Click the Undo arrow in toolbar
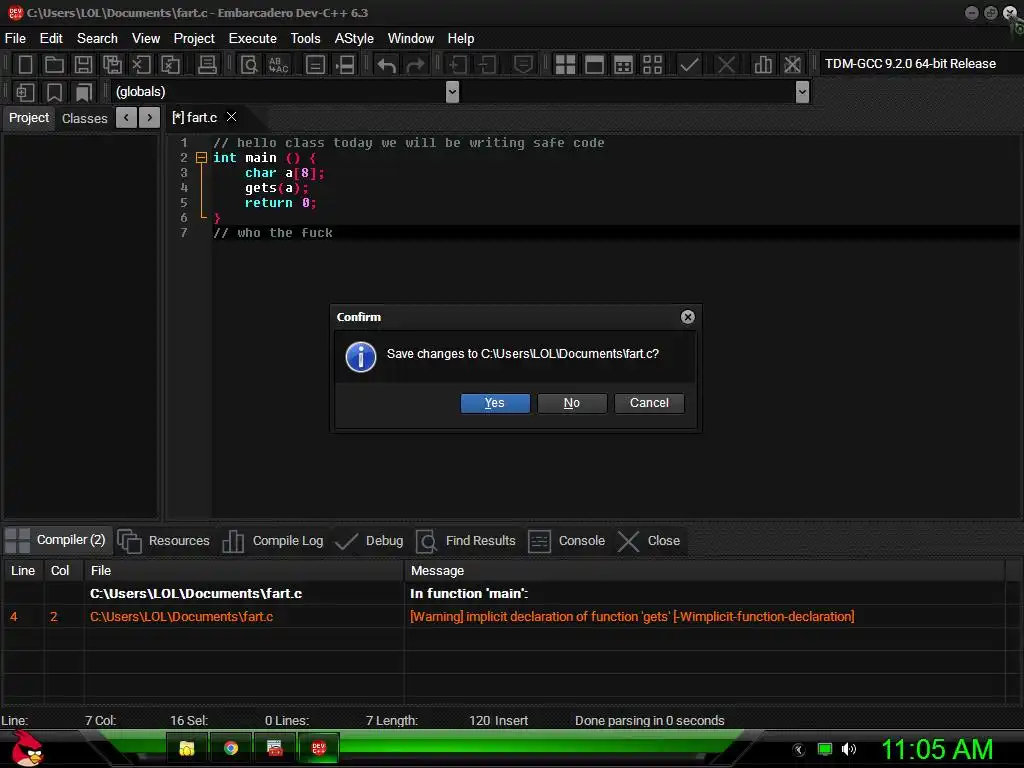This screenshot has height=768, width=1024. tap(387, 65)
